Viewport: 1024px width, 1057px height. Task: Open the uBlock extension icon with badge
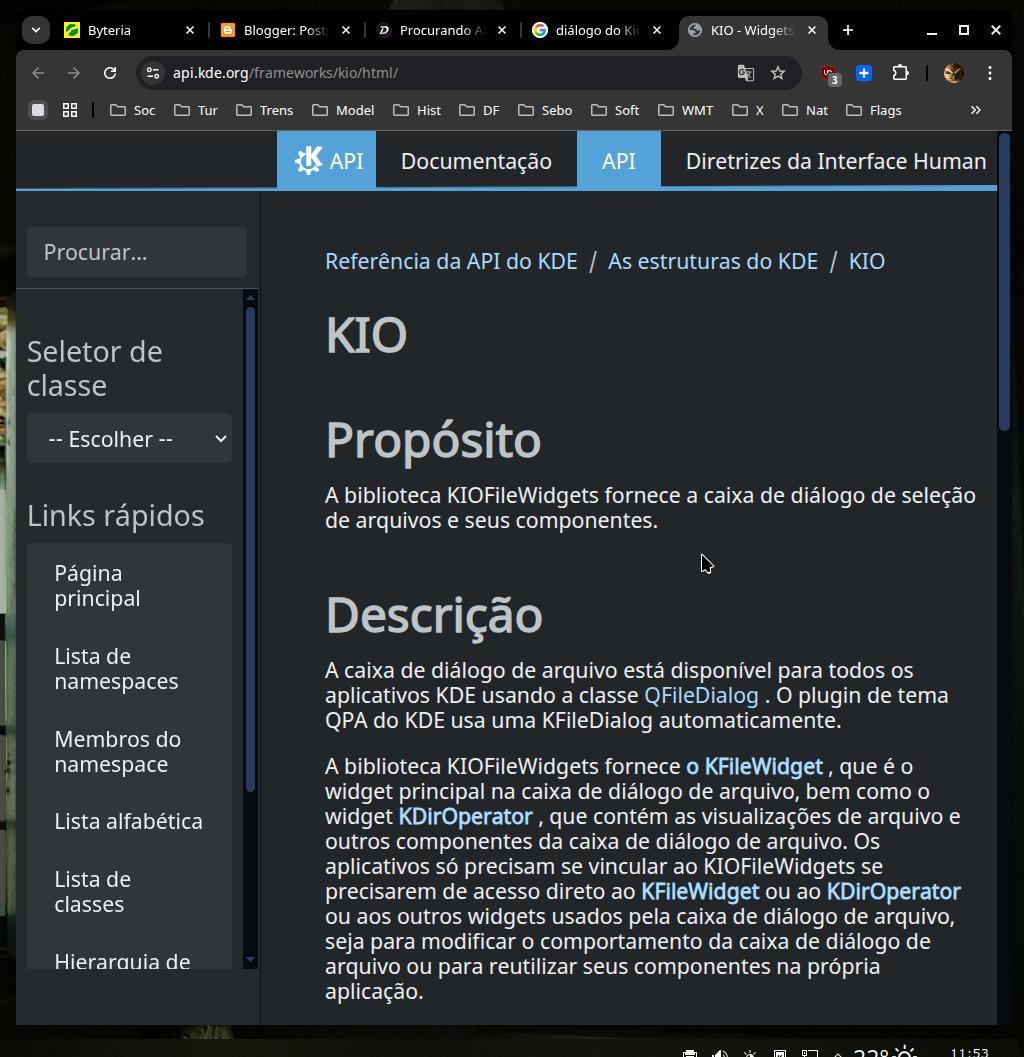pyautogui.click(x=829, y=73)
